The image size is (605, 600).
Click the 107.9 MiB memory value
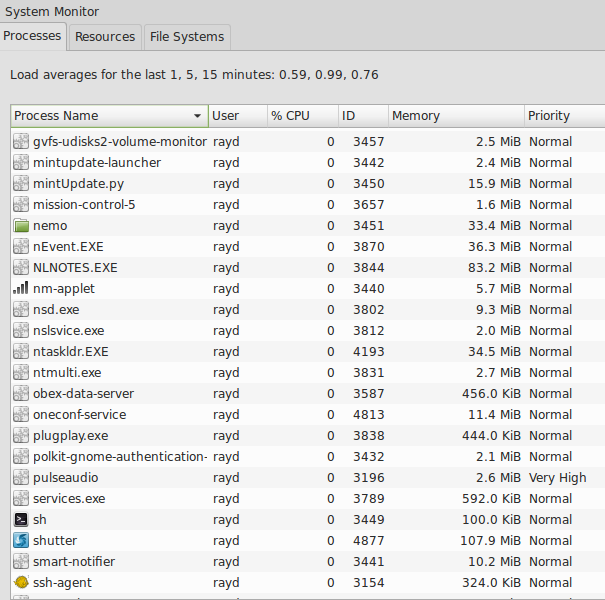pos(490,541)
